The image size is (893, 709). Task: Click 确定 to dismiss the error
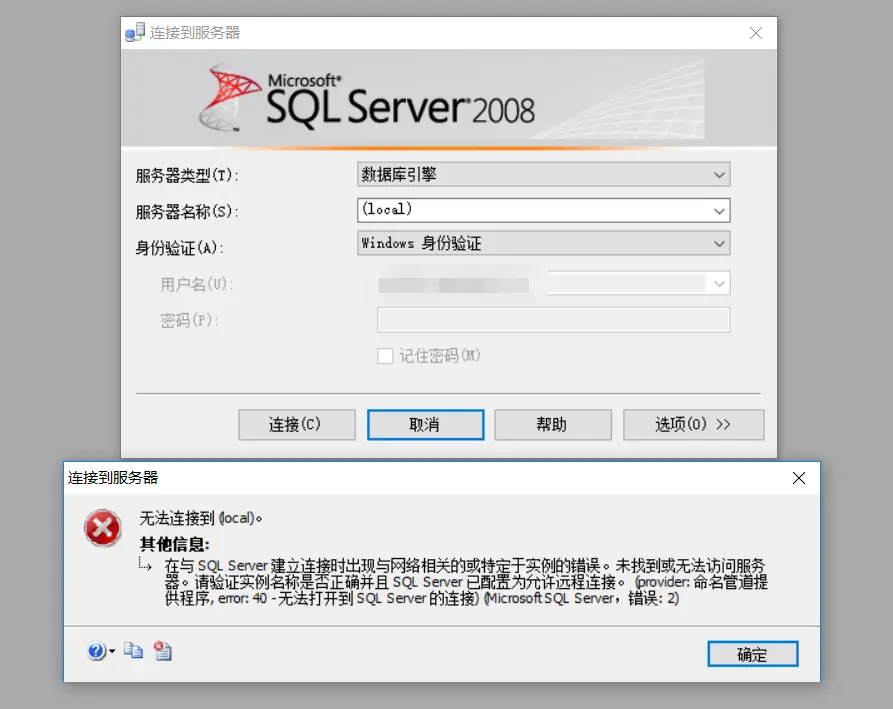click(x=752, y=654)
